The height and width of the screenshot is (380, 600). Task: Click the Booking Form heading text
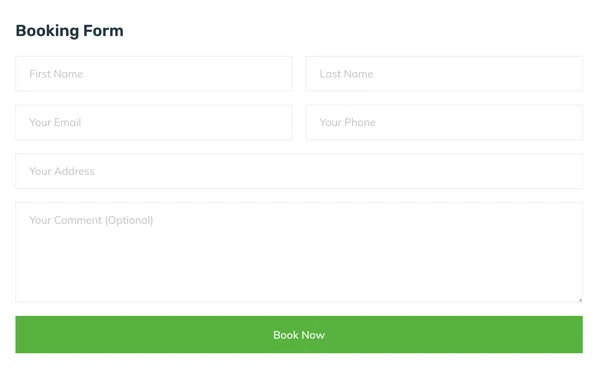pyautogui.click(x=69, y=31)
